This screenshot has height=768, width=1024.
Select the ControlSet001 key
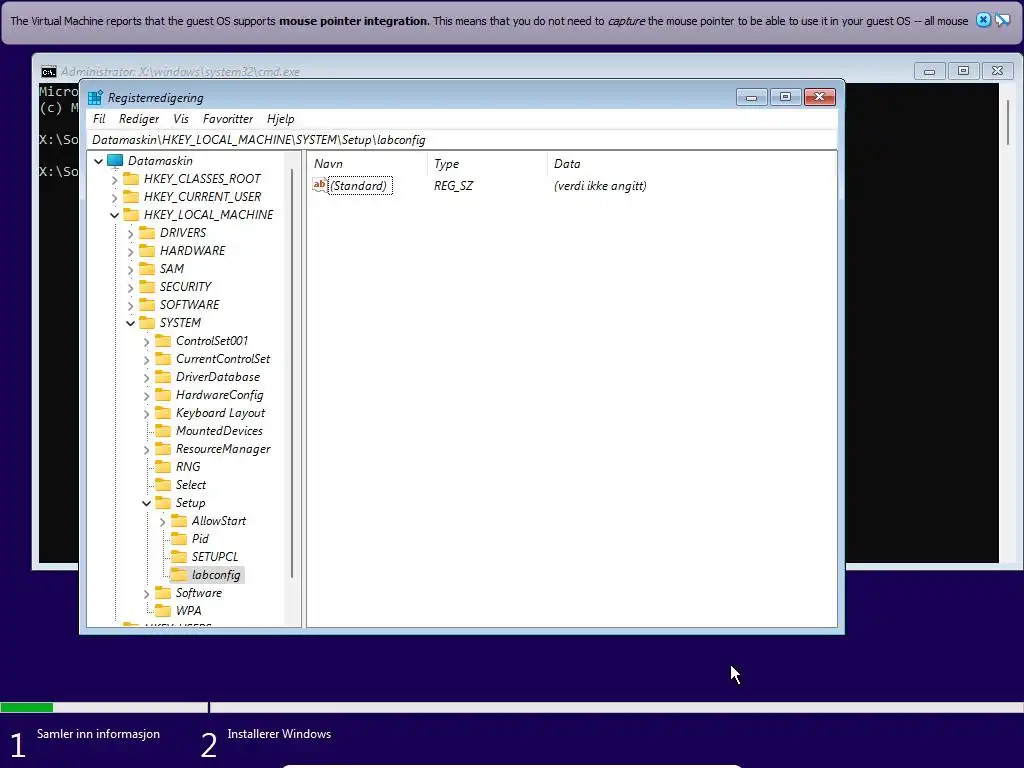tap(212, 341)
